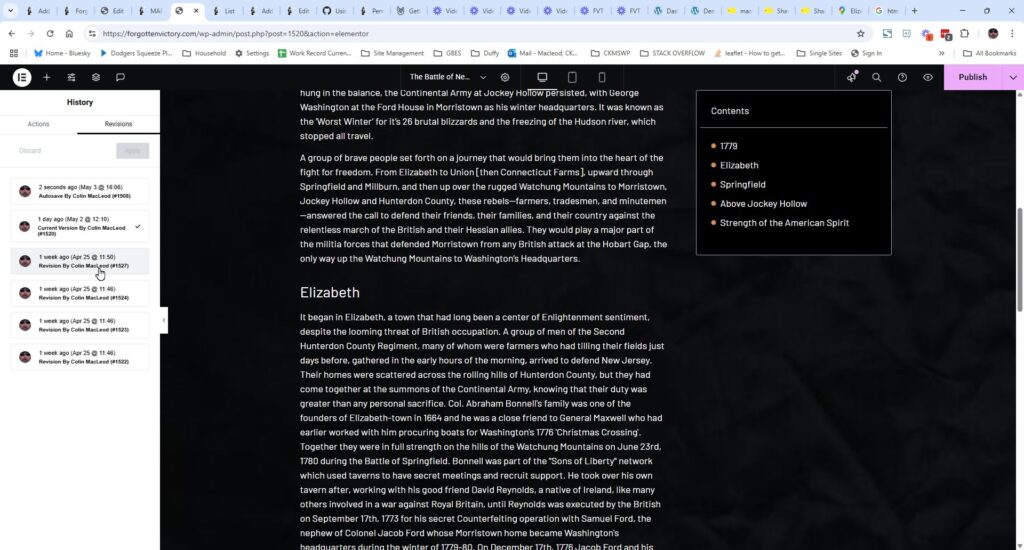Image resolution: width=1024 pixels, height=550 pixels.
Task: Open The Battle of Ne... document dropdown
Action: pyautogui.click(x=447, y=77)
